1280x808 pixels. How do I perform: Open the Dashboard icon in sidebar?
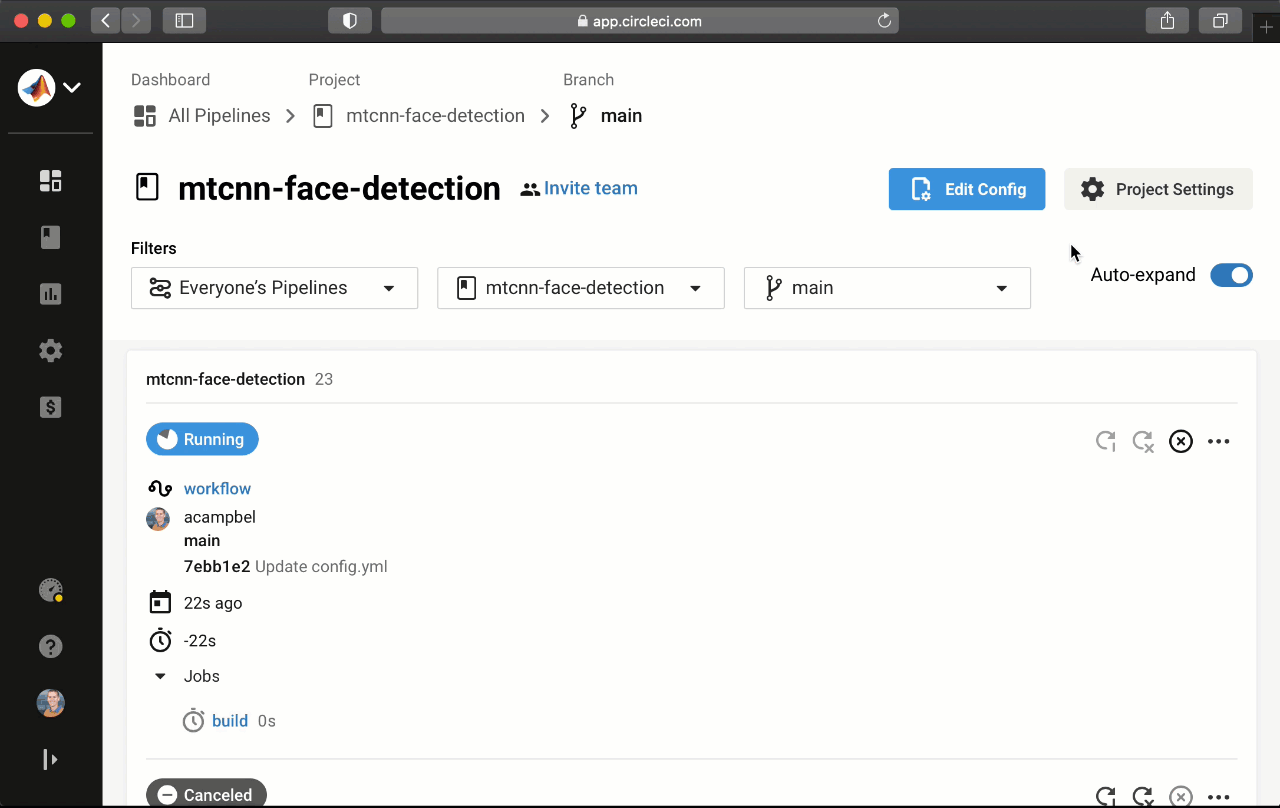tap(50, 180)
